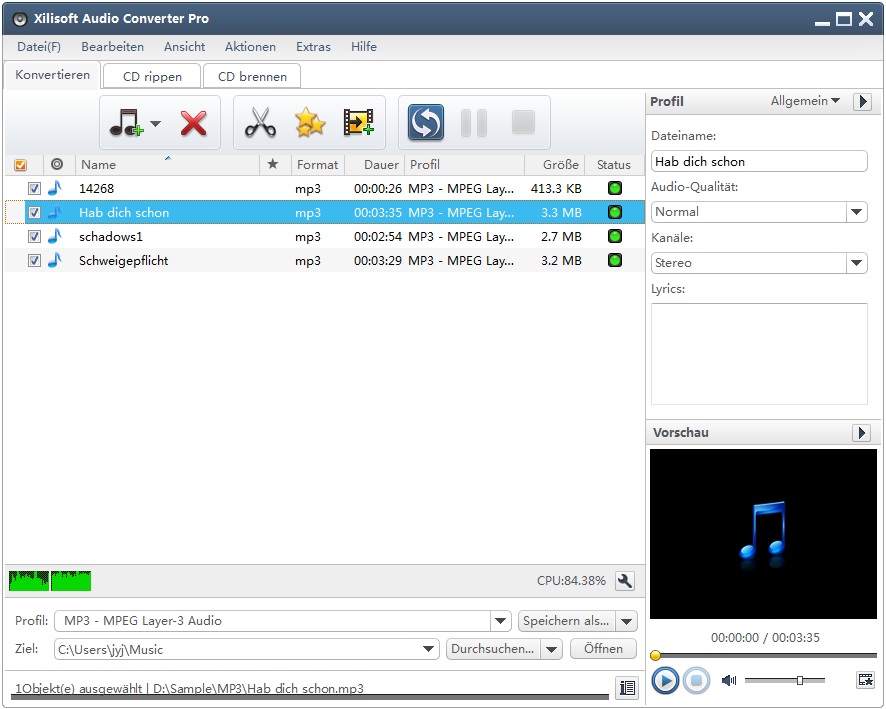The height and width of the screenshot is (709, 886).
Task: Toggle the select-all checkbox in header
Action: point(20,165)
